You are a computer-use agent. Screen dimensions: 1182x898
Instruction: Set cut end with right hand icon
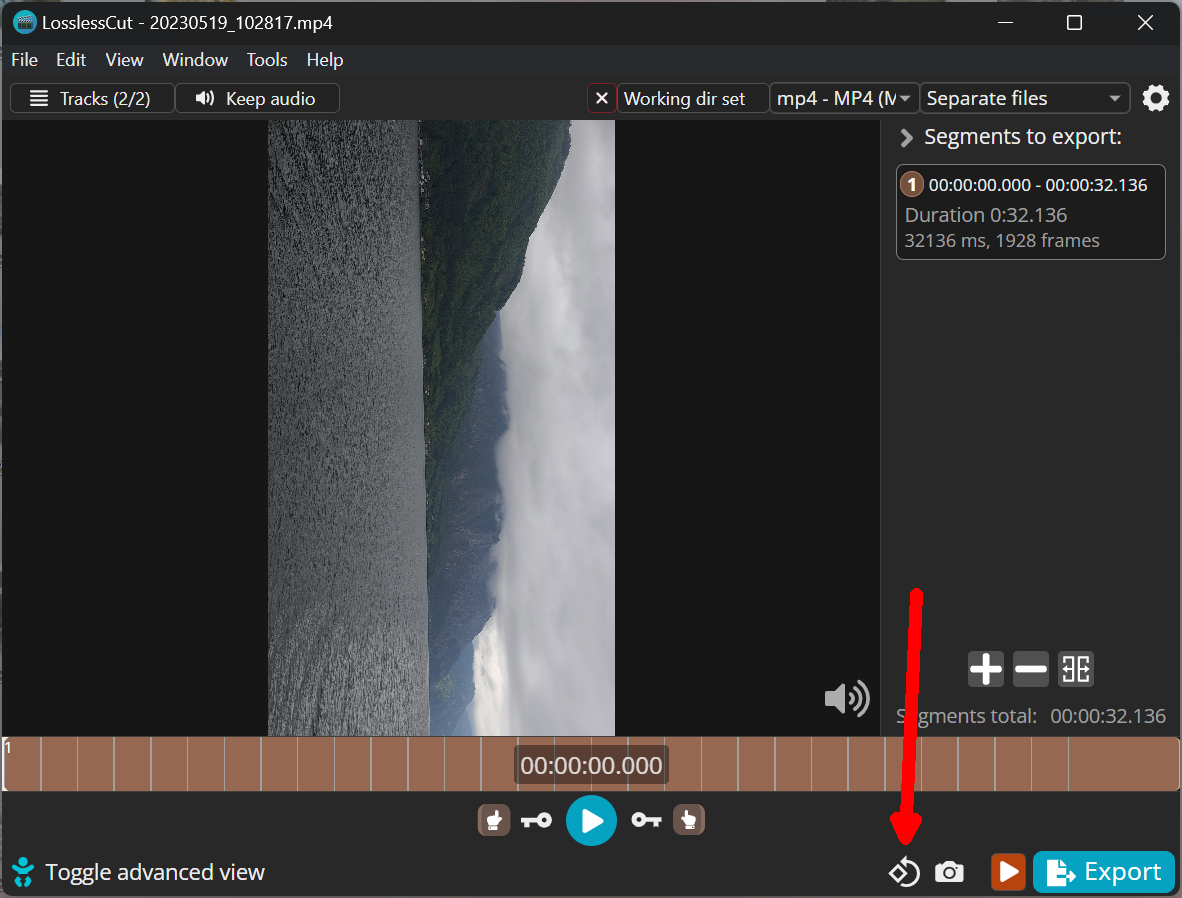pos(688,821)
